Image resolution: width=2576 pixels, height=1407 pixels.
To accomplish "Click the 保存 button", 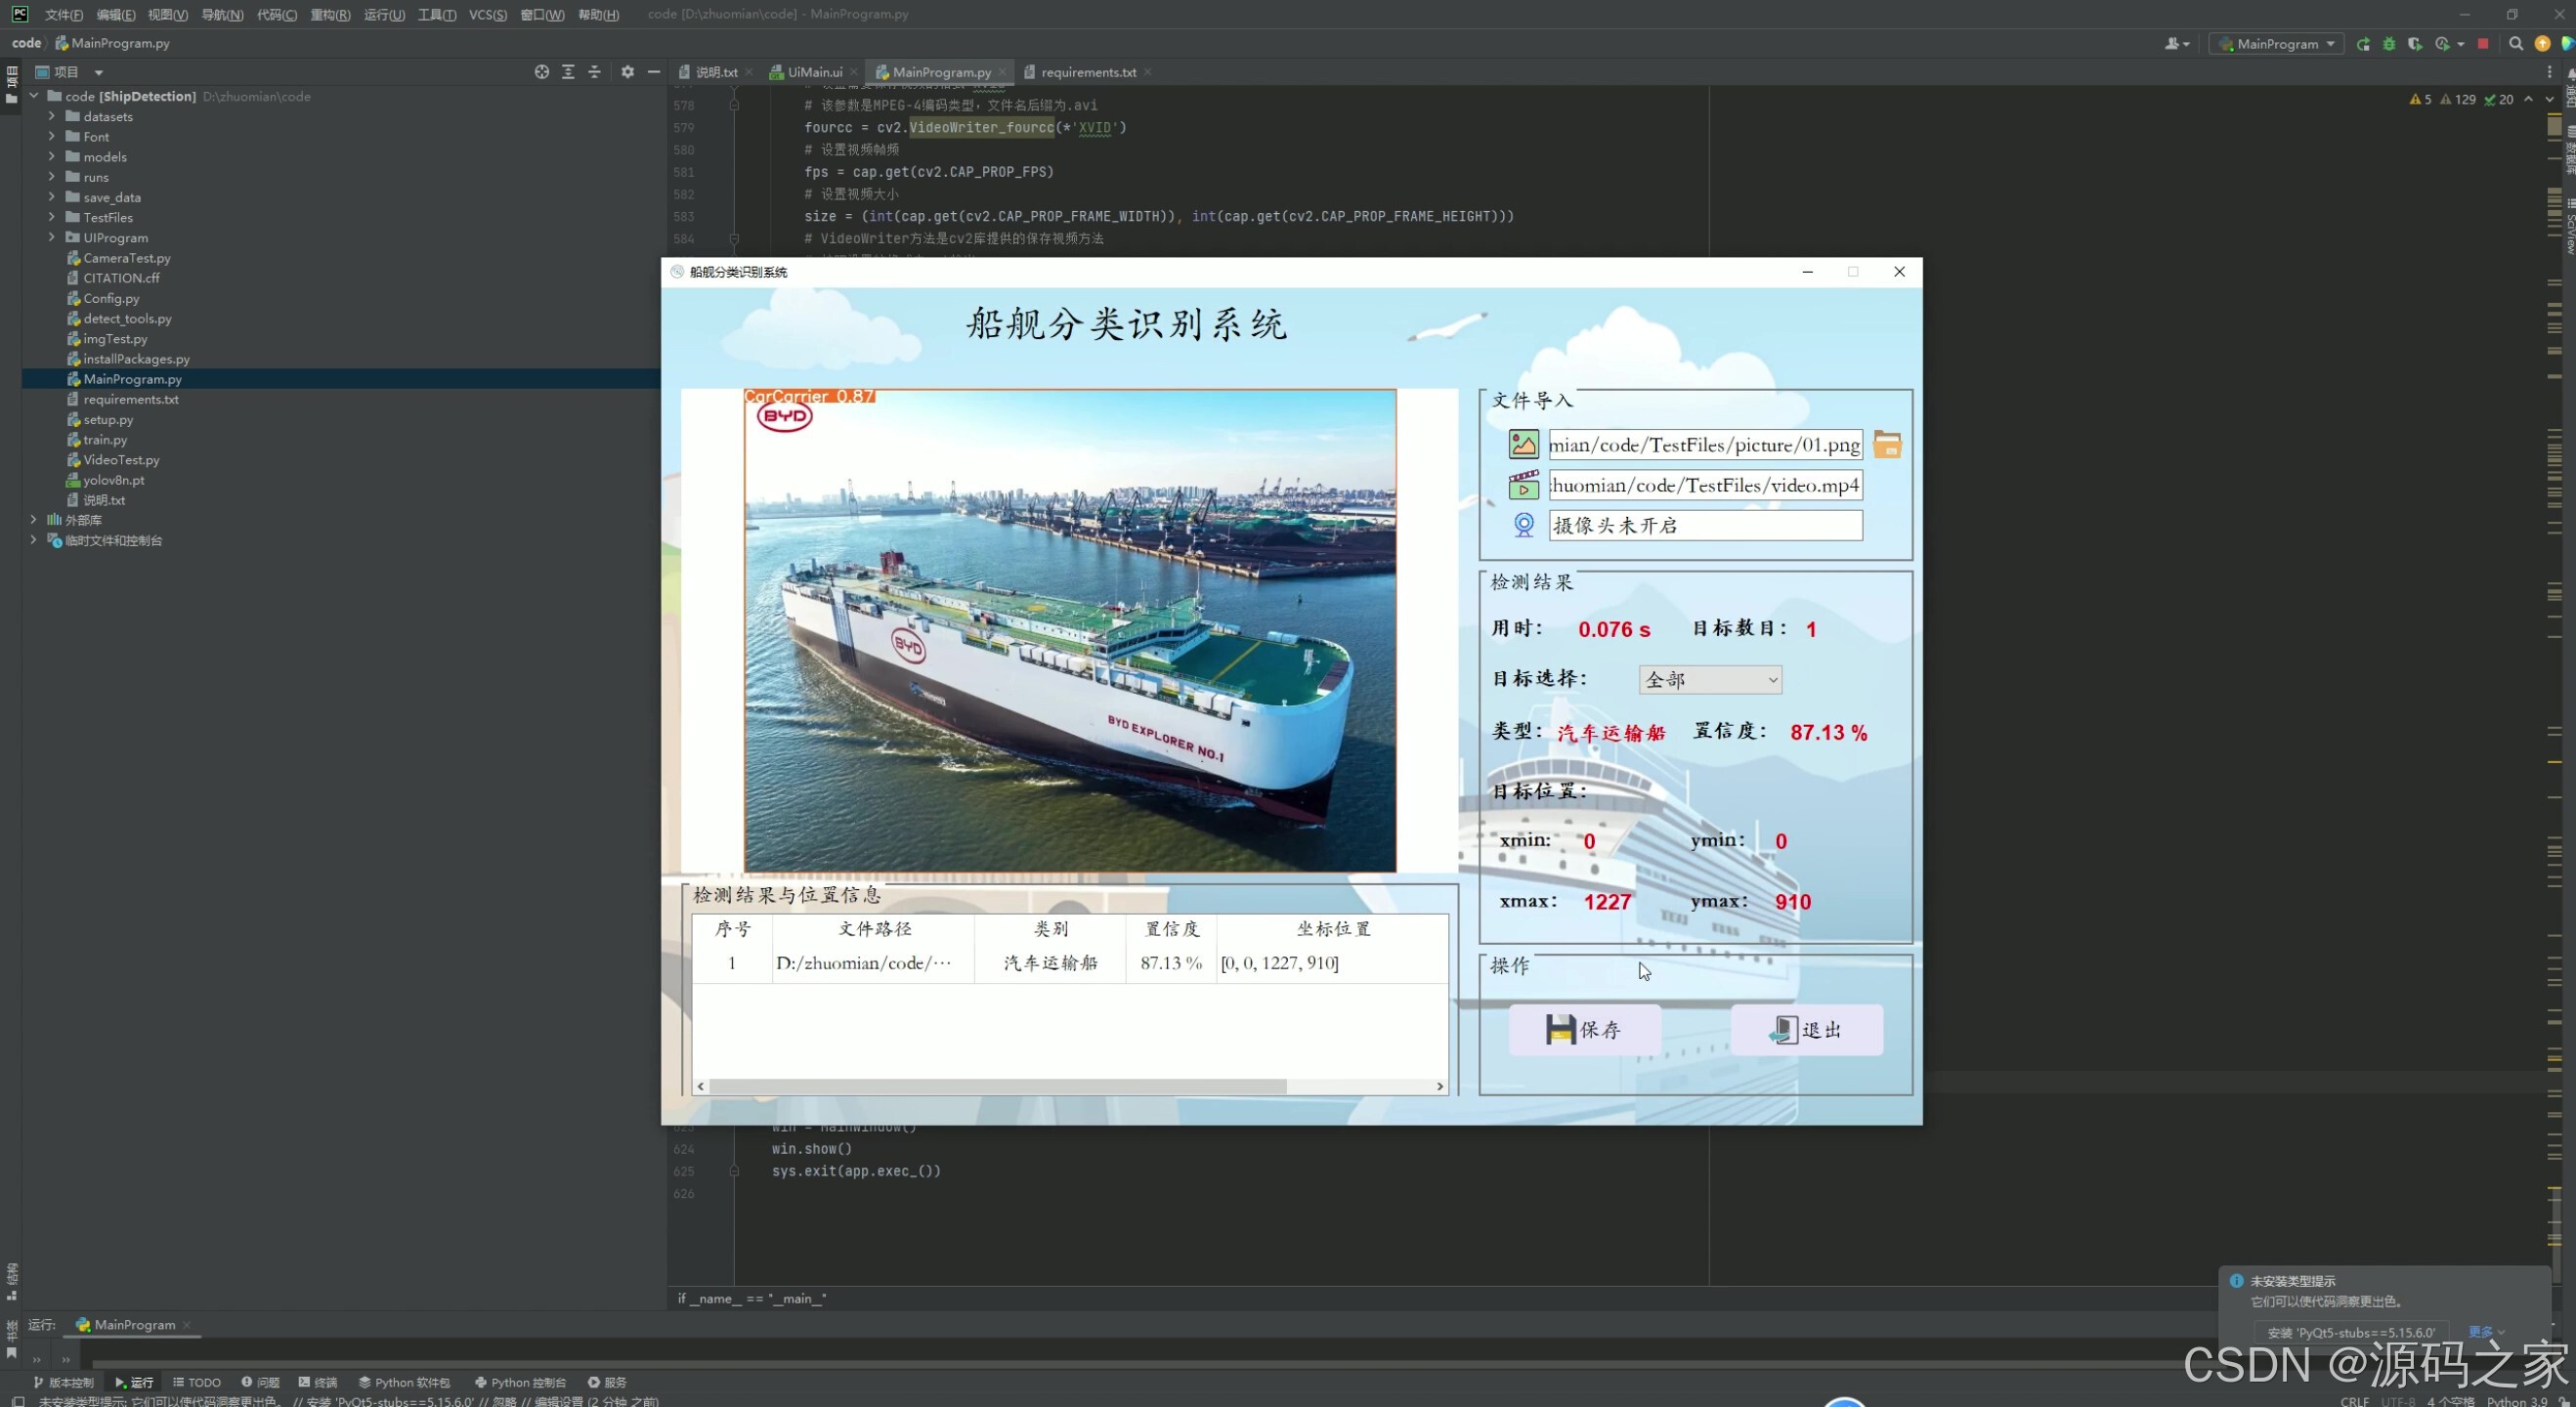I will pyautogui.click(x=1584, y=1030).
